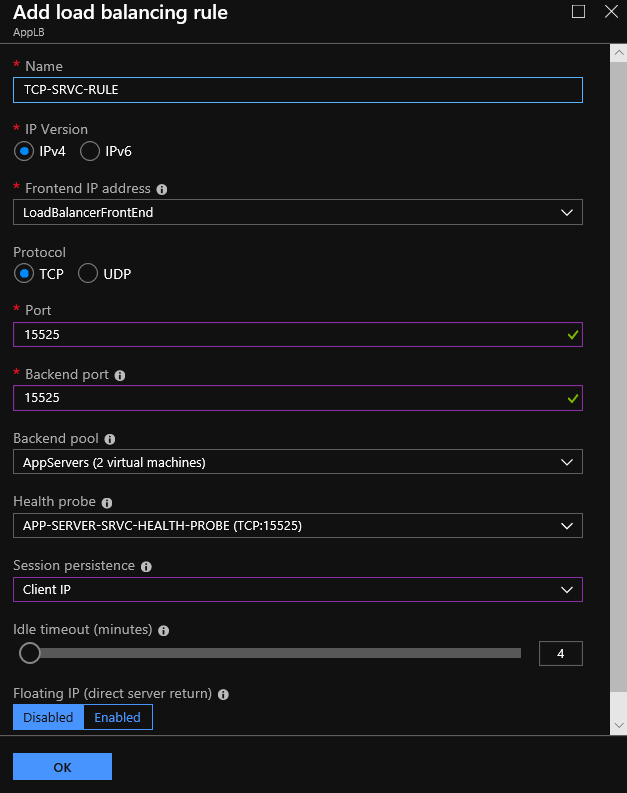Viewport: 627px width, 793px height.
Task: Click the Idle timeout info icon
Action: [163, 630]
